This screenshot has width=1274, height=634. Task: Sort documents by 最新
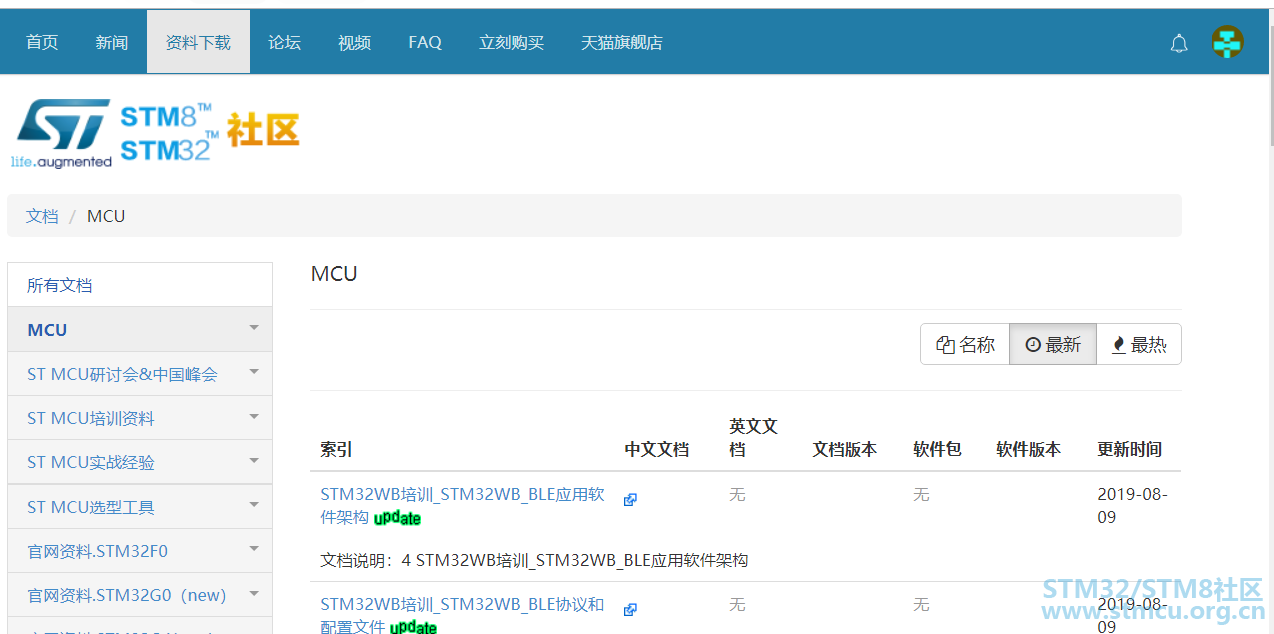coord(1053,344)
